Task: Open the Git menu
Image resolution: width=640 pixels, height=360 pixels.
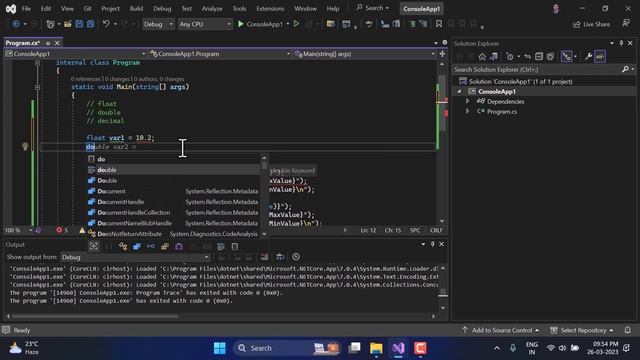Action: tap(87, 9)
